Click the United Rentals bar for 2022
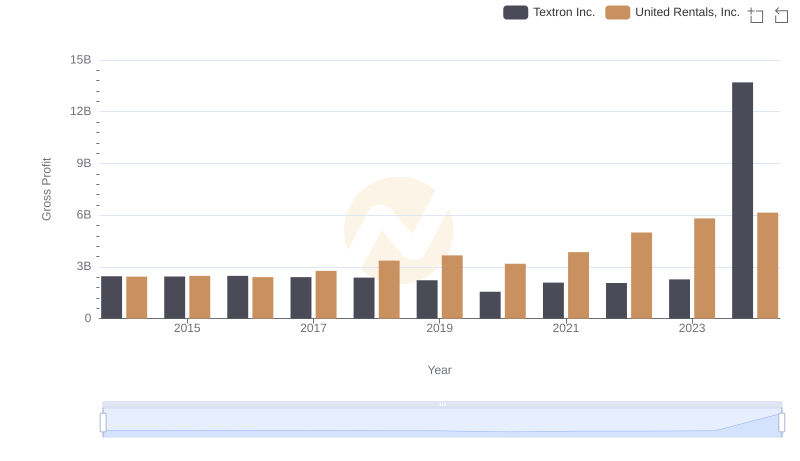 point(641,275)
